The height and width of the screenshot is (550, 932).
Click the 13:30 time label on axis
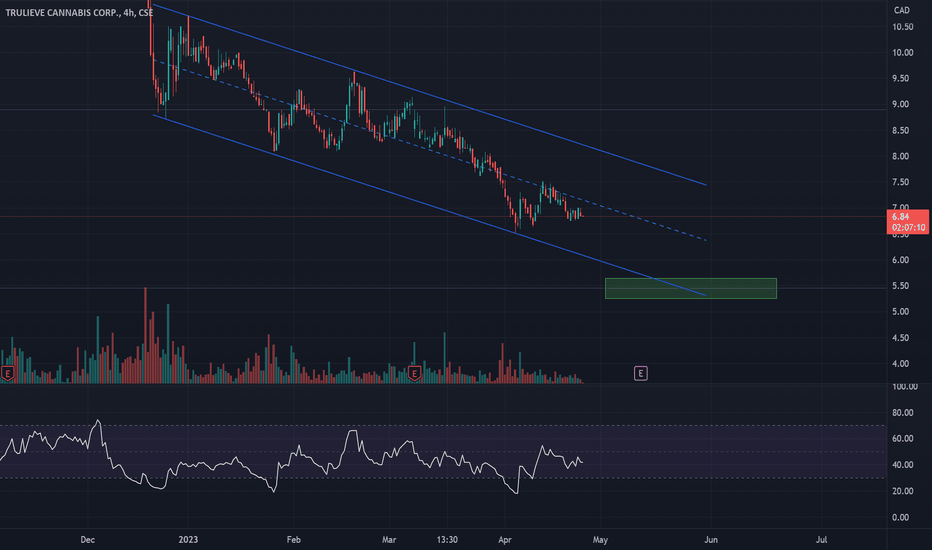(447, 540)
